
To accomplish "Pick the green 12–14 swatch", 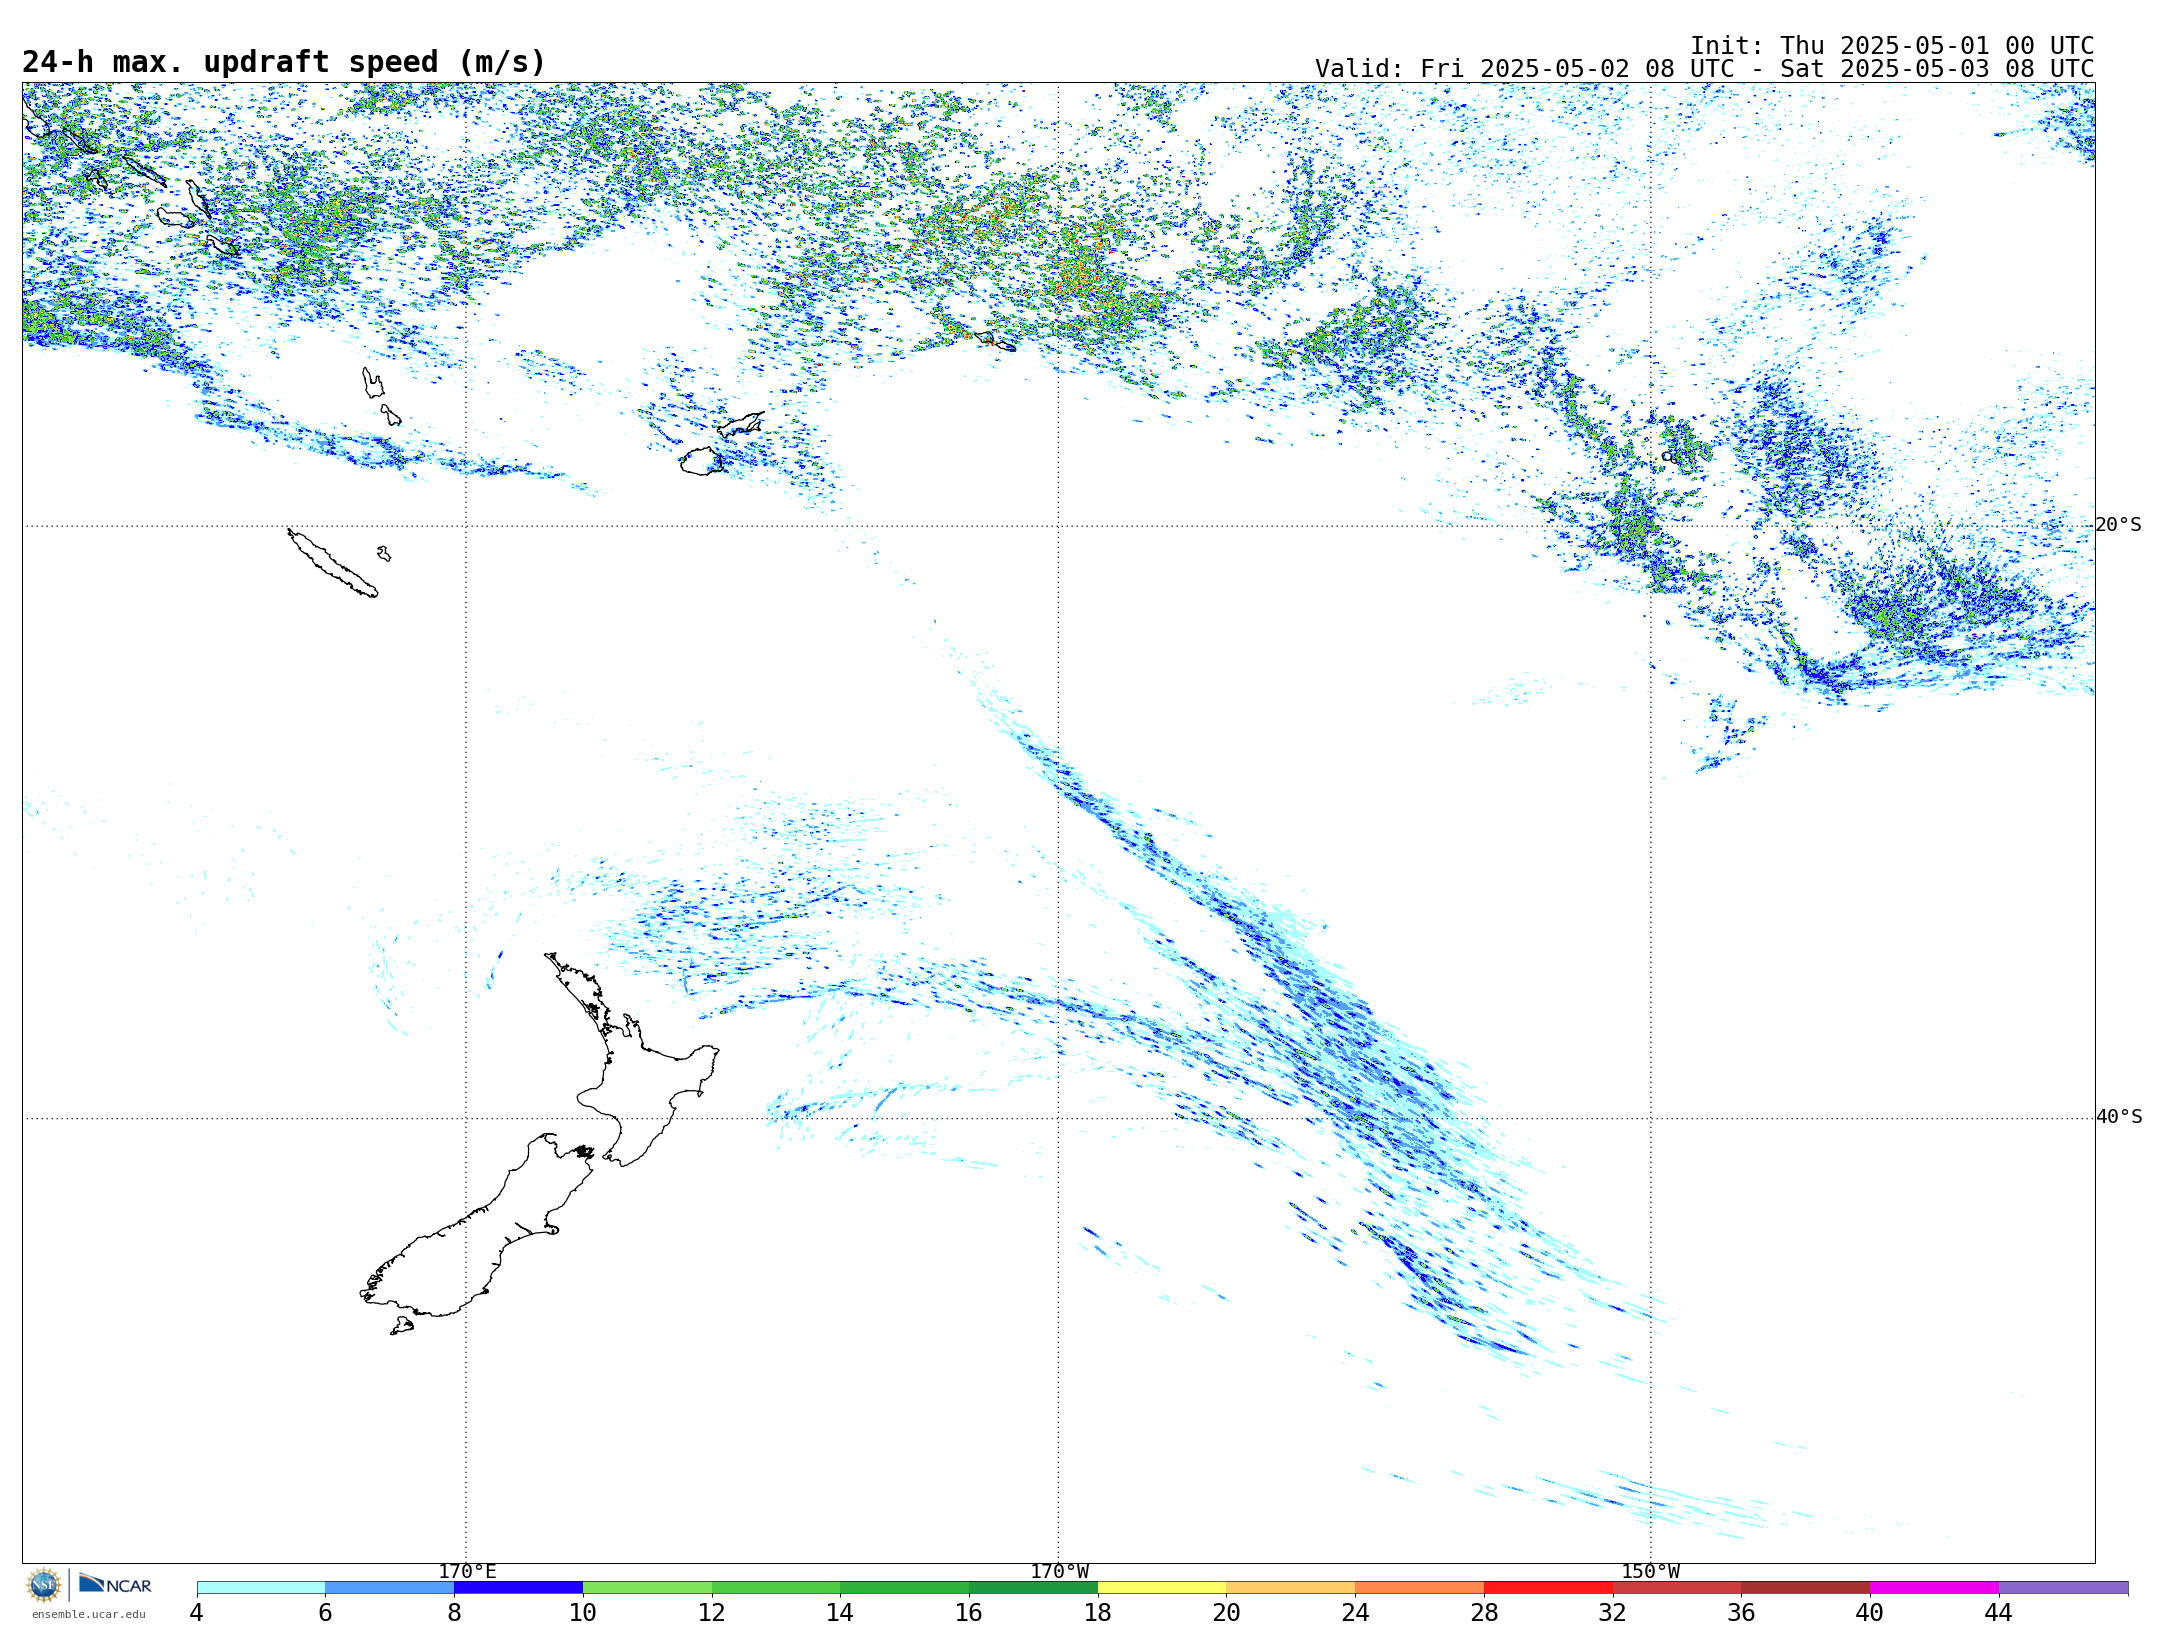I will [x=776, y=1588].
